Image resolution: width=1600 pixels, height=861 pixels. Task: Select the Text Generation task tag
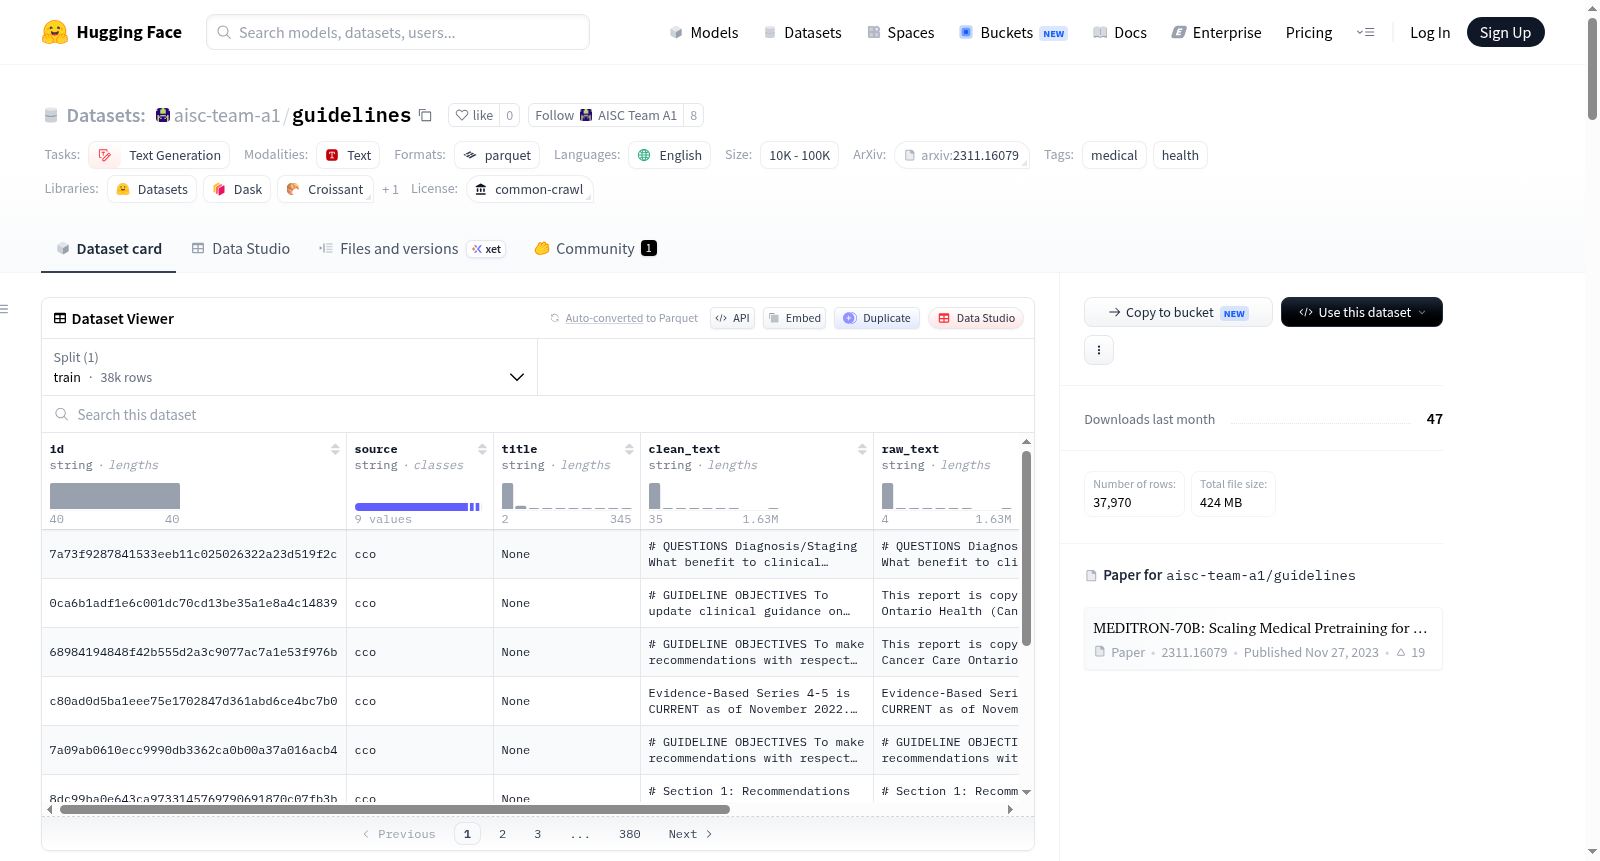(x=160, y=155)
